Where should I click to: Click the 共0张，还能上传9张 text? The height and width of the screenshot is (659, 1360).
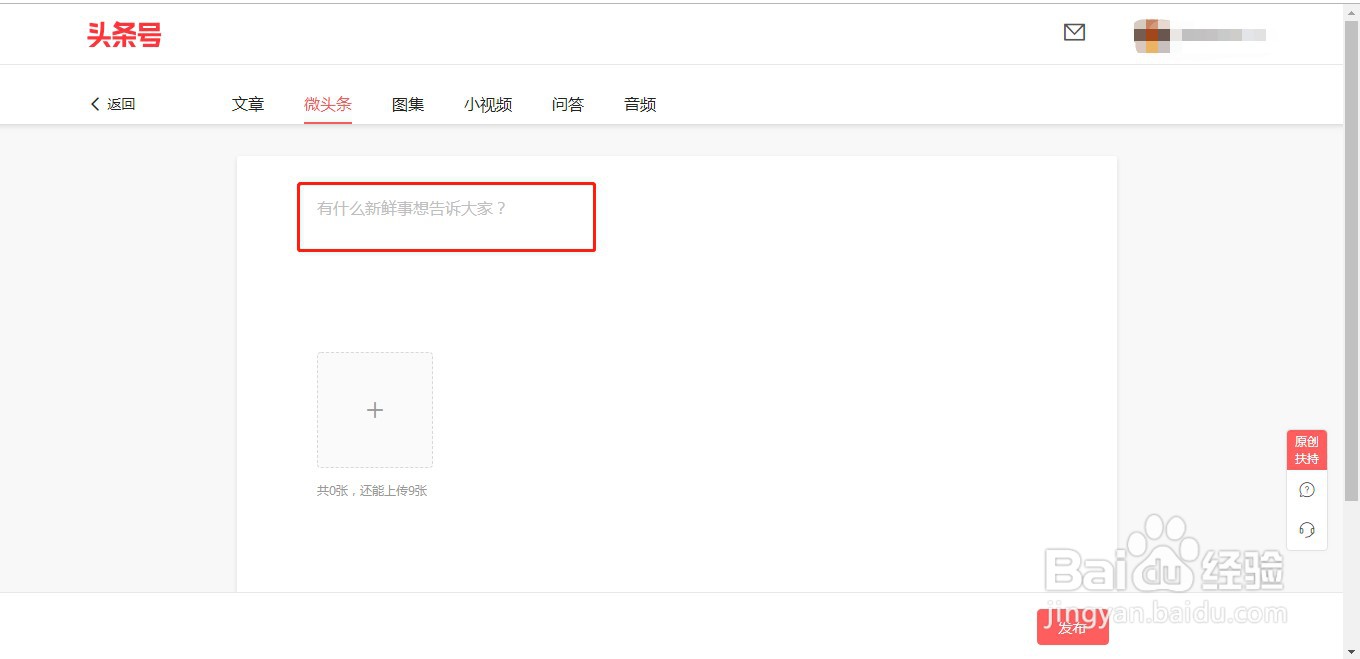pos(372,491)
